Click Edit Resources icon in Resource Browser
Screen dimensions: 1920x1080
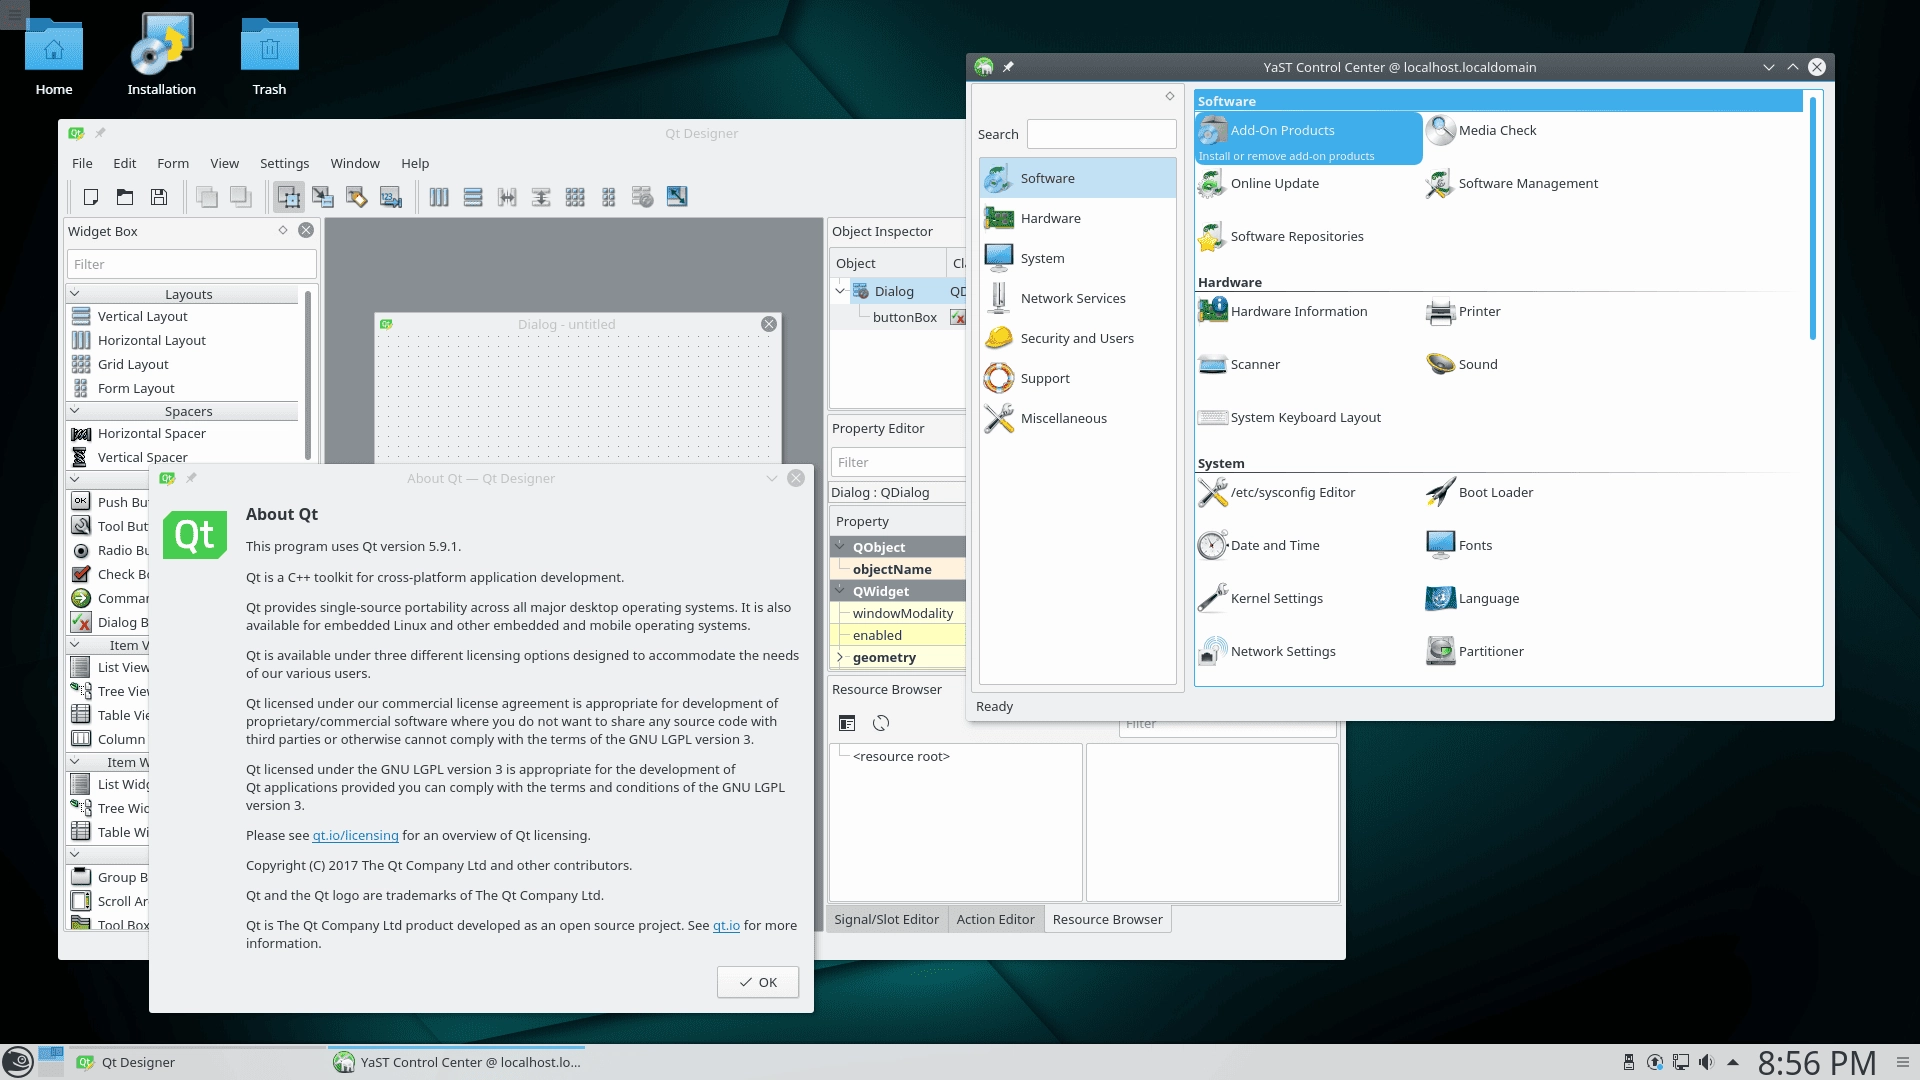pyautogui.click(x=847, y=723)
